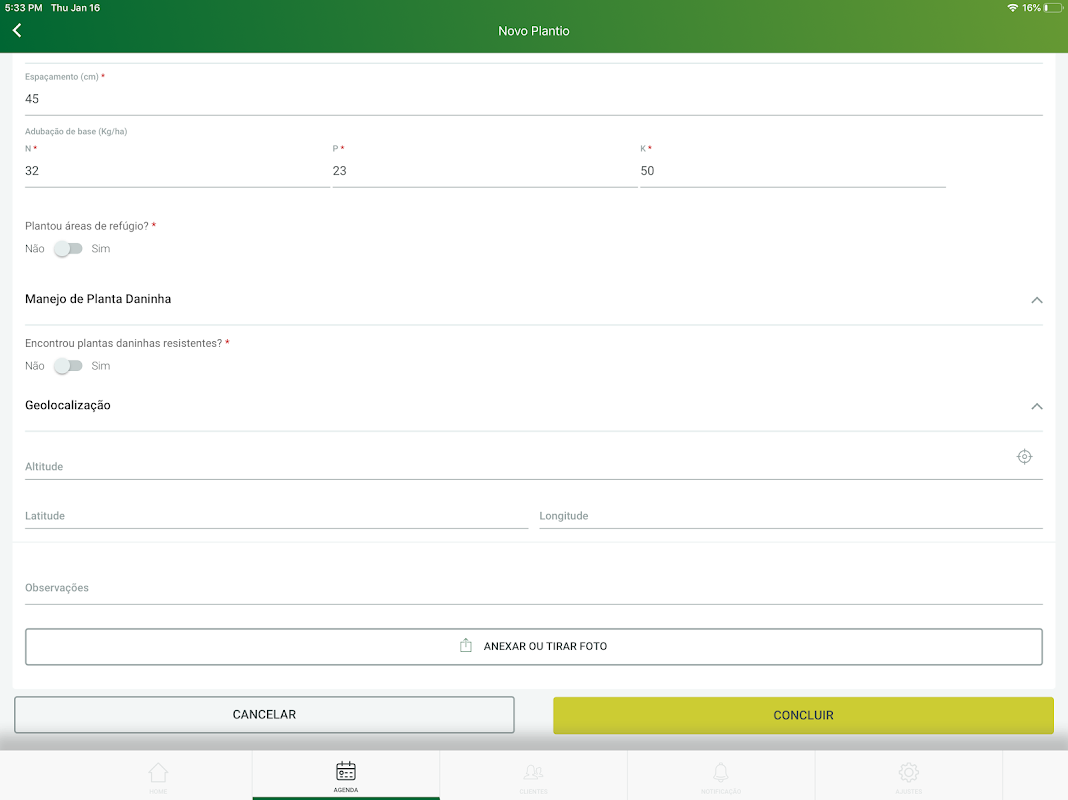Tap 'Não' label under refúgio question
1068x800 pixels.
[35, 249]
